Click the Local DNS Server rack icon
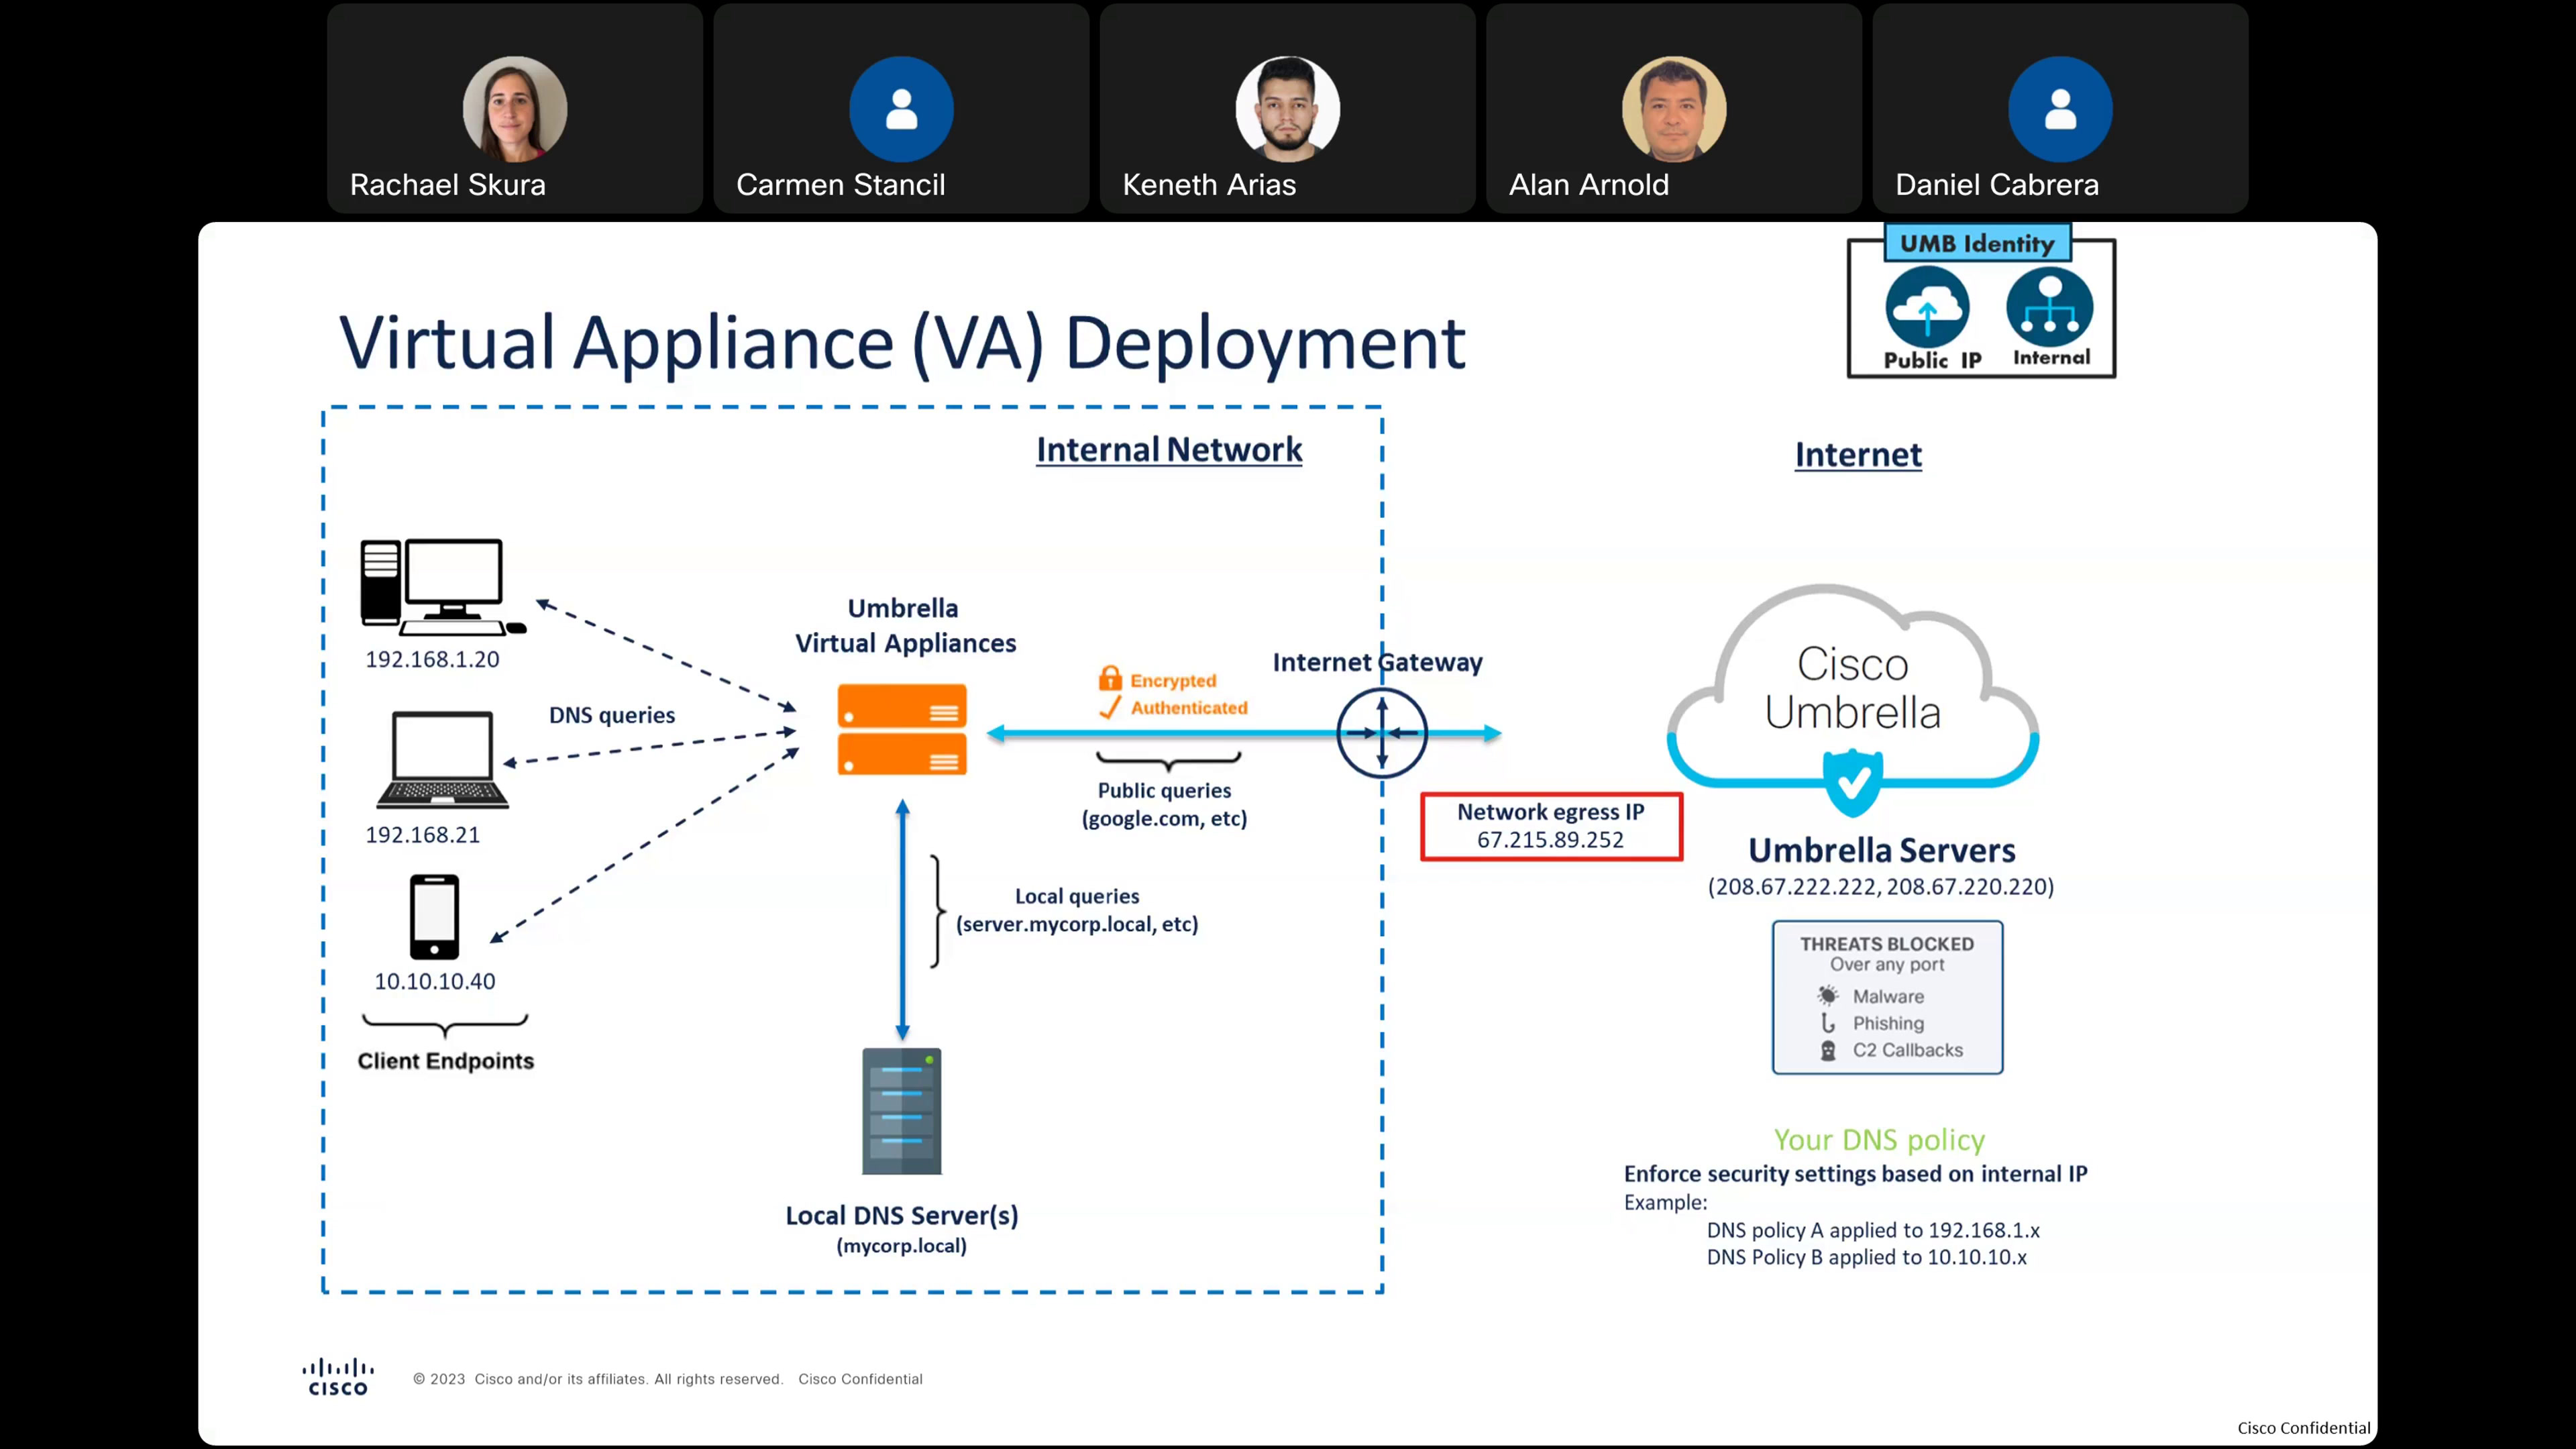 point(902,1111)
